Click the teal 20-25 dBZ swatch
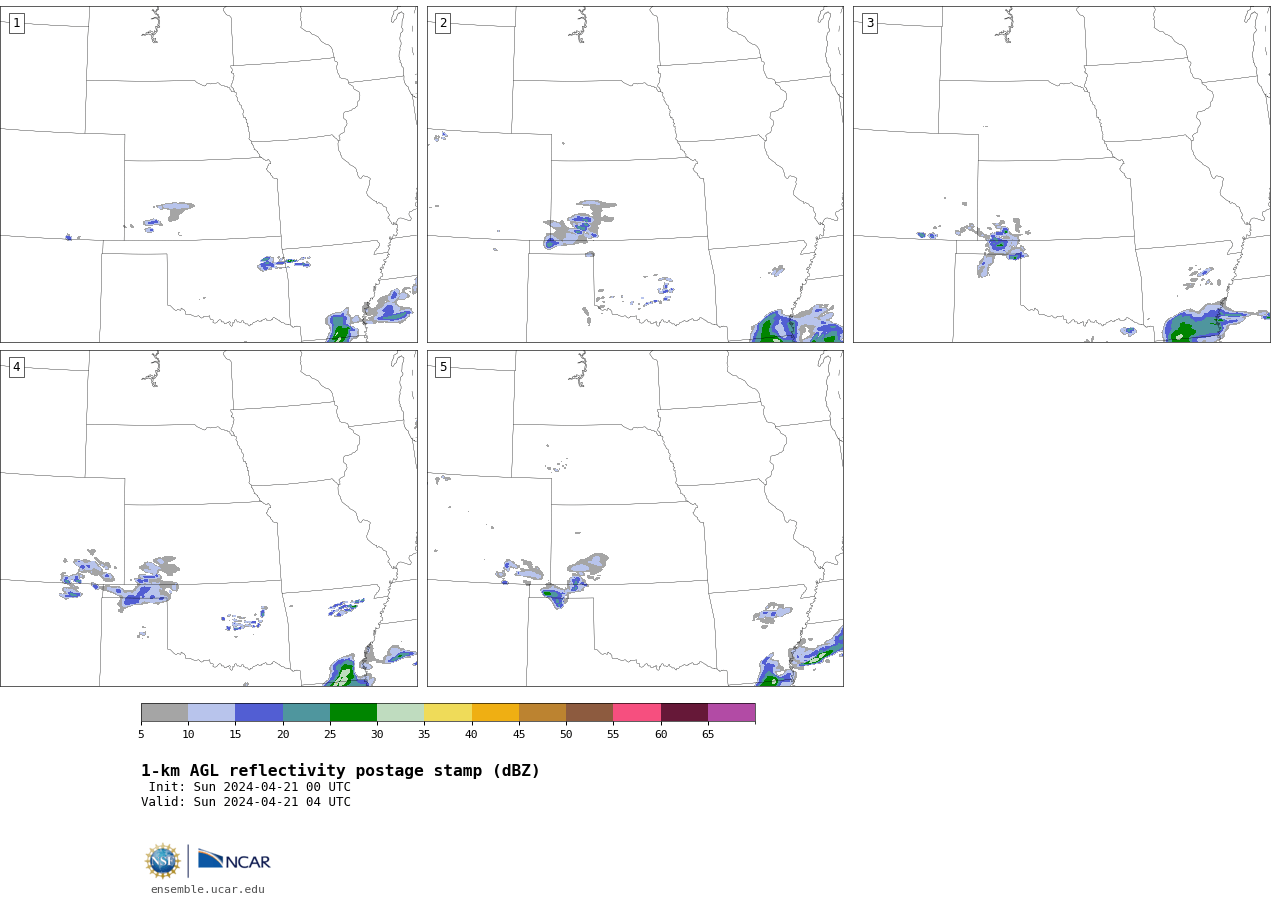 click(x=306, y=713)
